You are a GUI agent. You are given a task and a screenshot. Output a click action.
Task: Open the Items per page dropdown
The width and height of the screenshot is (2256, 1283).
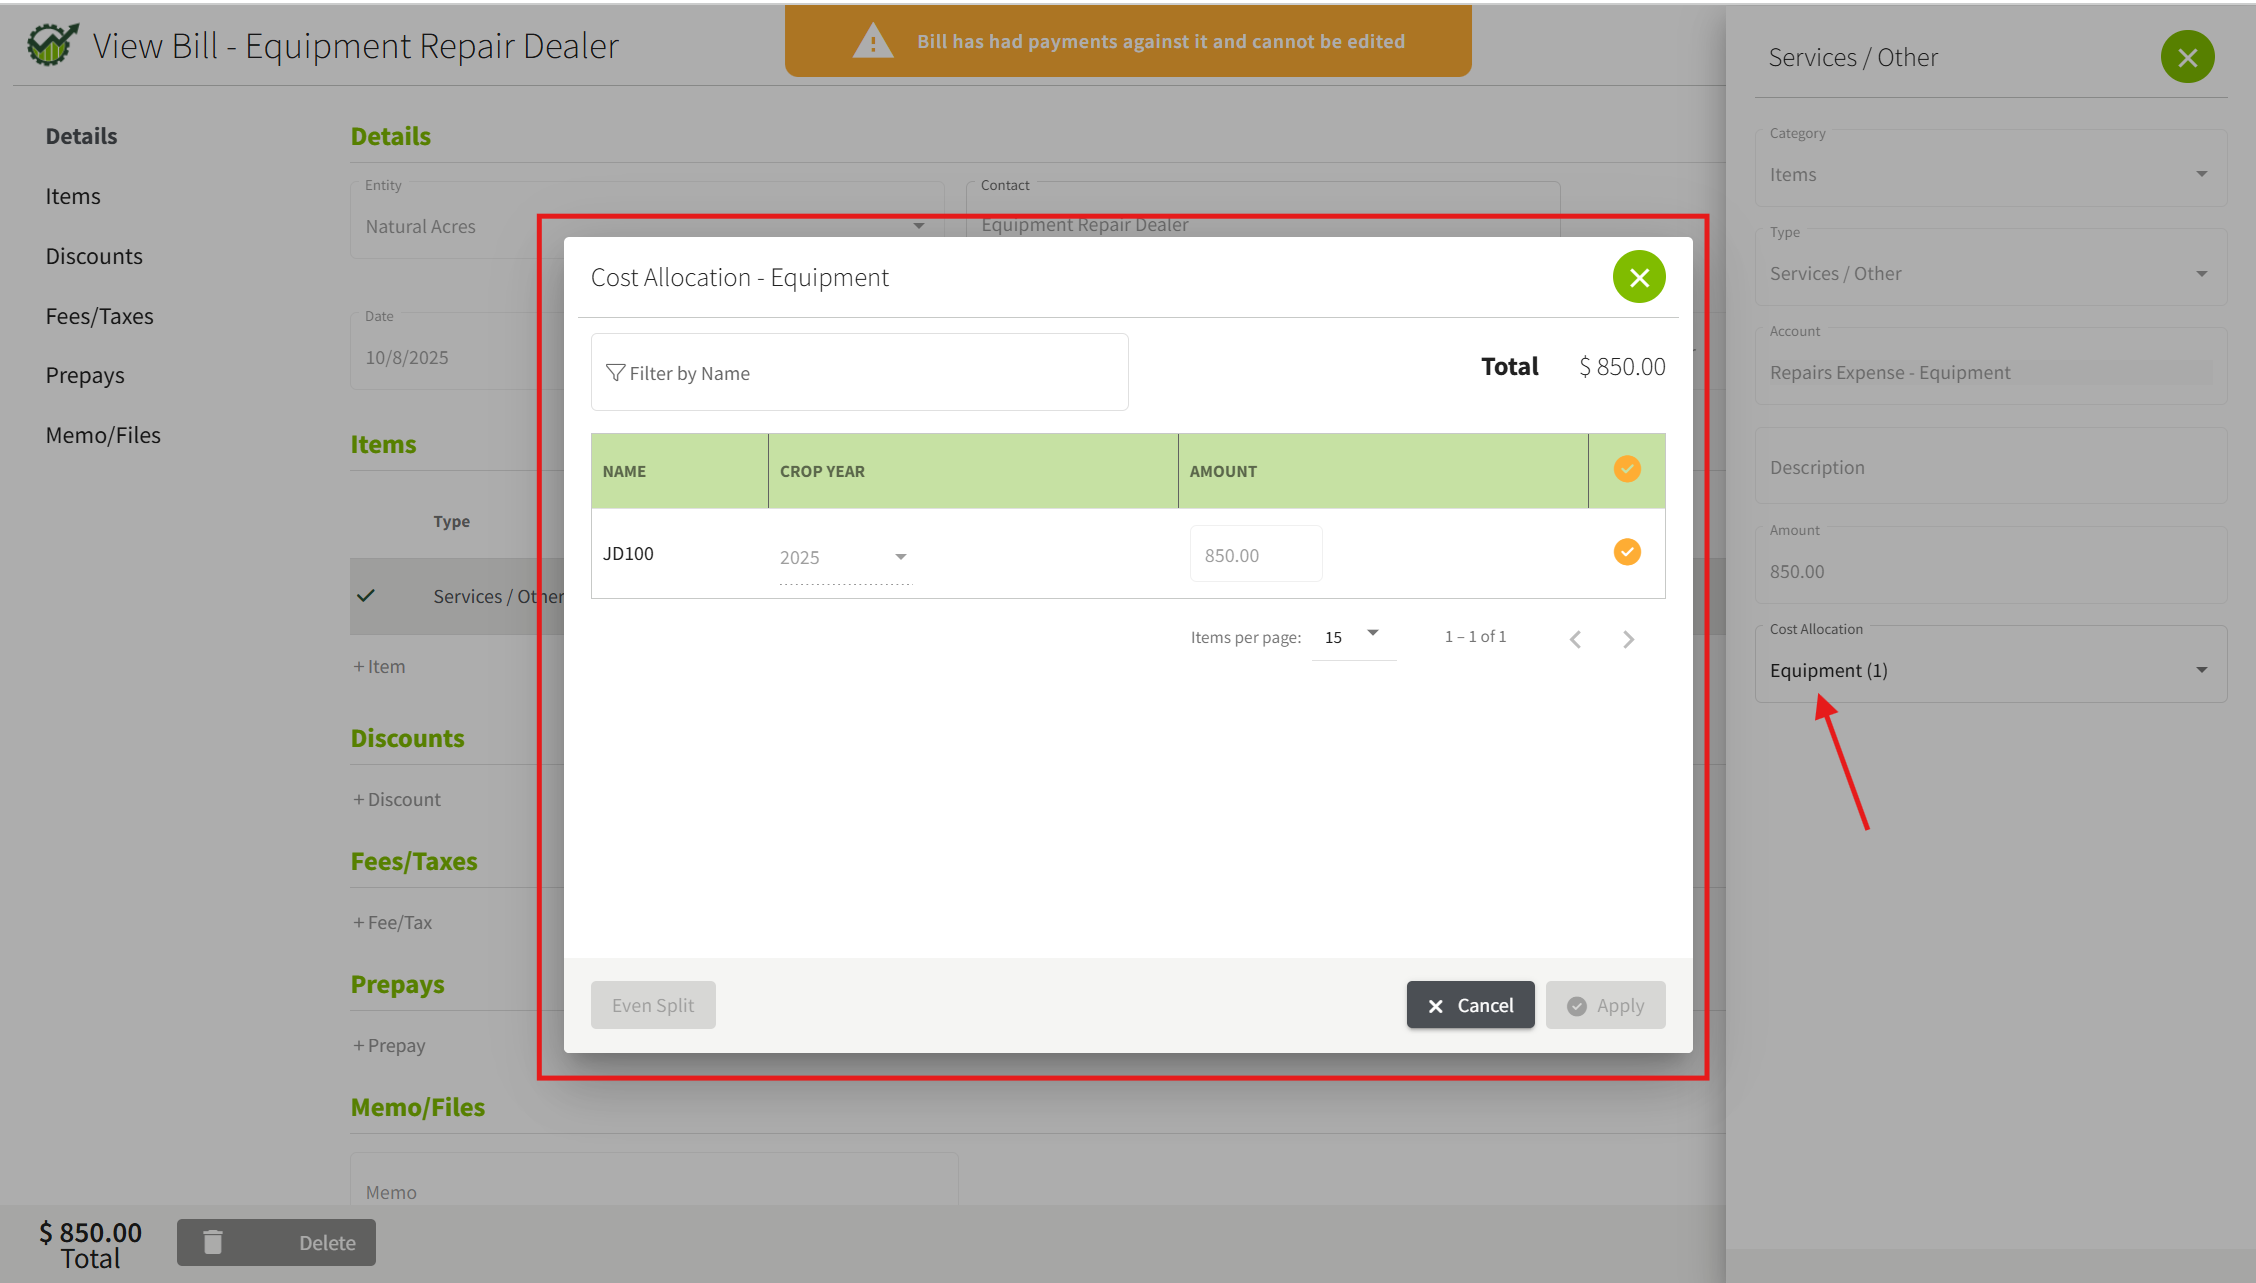[x=1352, y=636]
